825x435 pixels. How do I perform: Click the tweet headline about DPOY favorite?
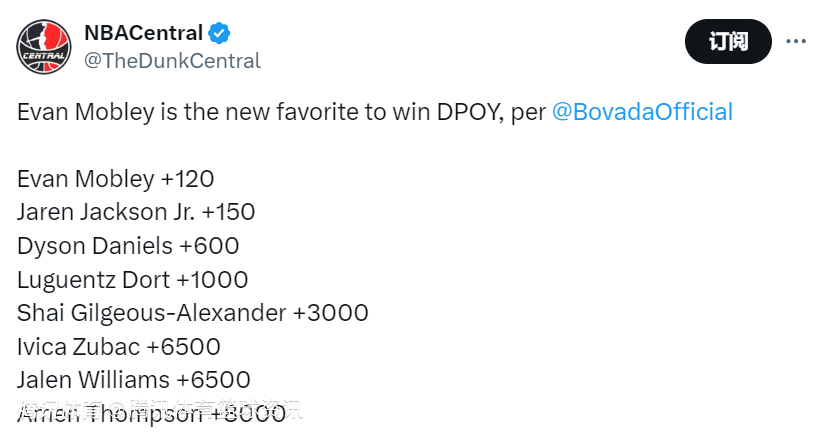click(280, 112)
